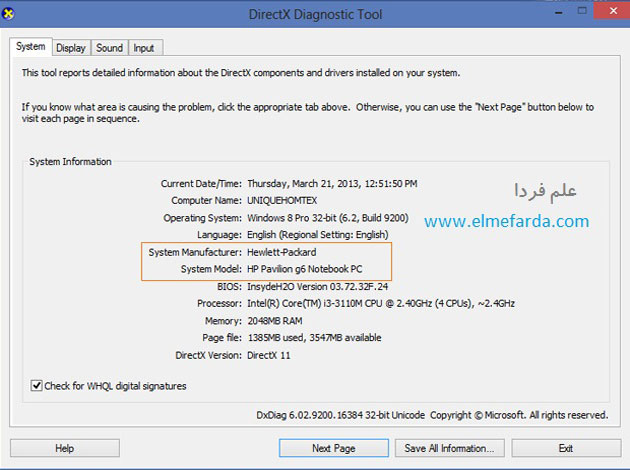Click the DirectX 11 version value
The width and height of the screenshot is (630, 470).
coord(272,354)
